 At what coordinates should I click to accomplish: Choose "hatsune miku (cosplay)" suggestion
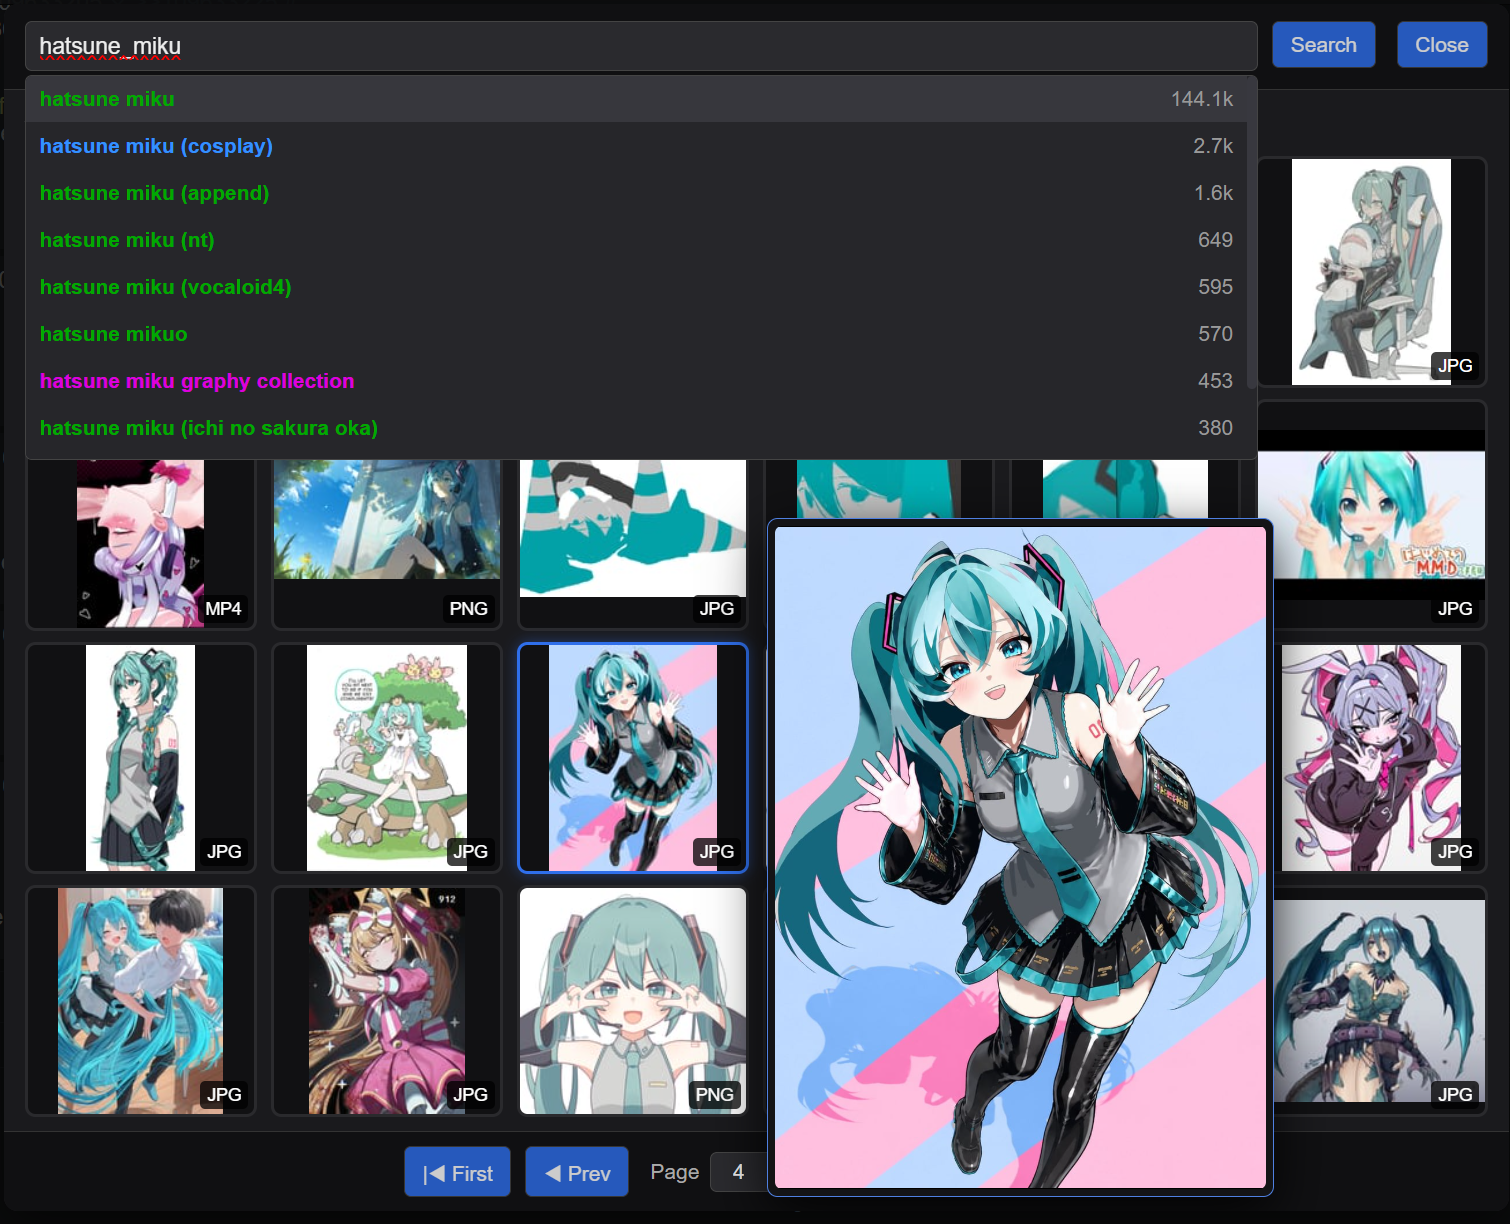(636, 146)
